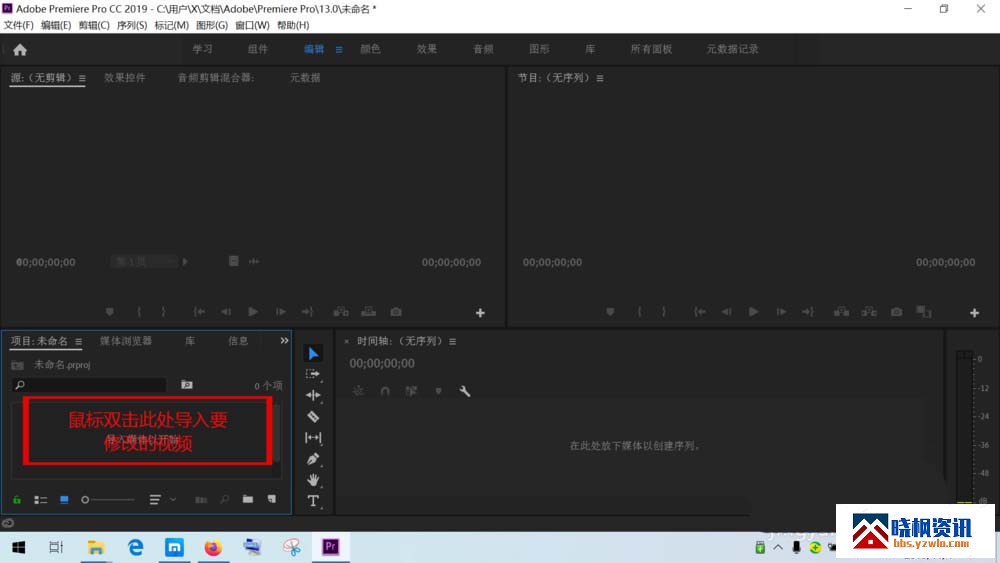Switch to 效果控件 tab

point(125,78)
